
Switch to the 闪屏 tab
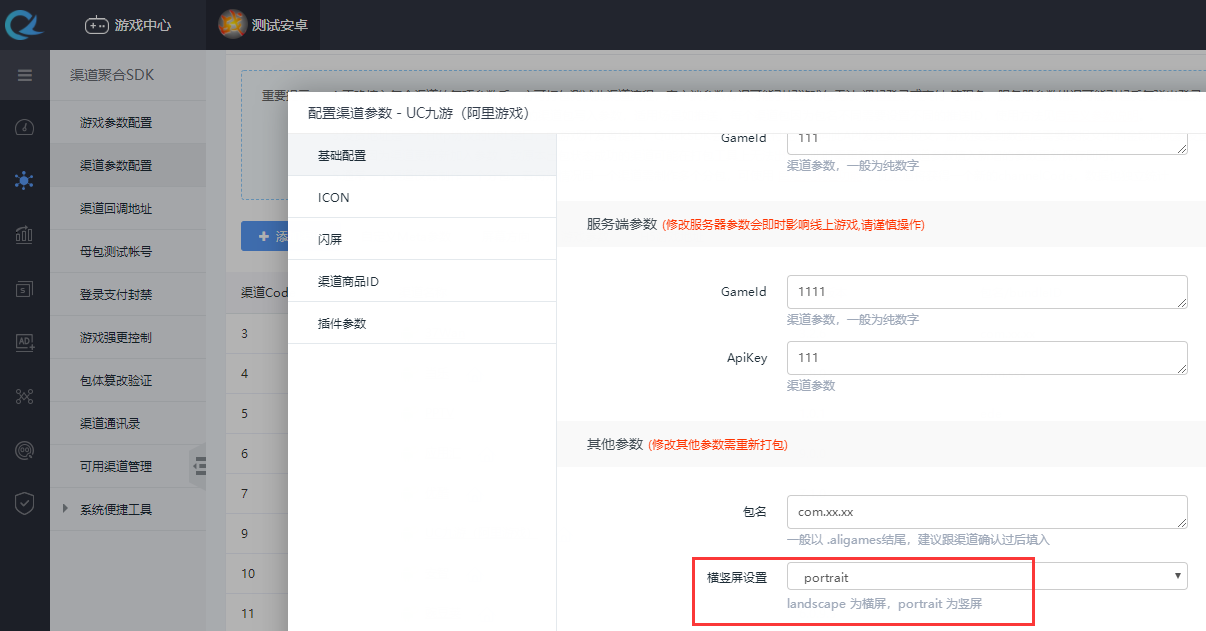[x=330, y=240]
